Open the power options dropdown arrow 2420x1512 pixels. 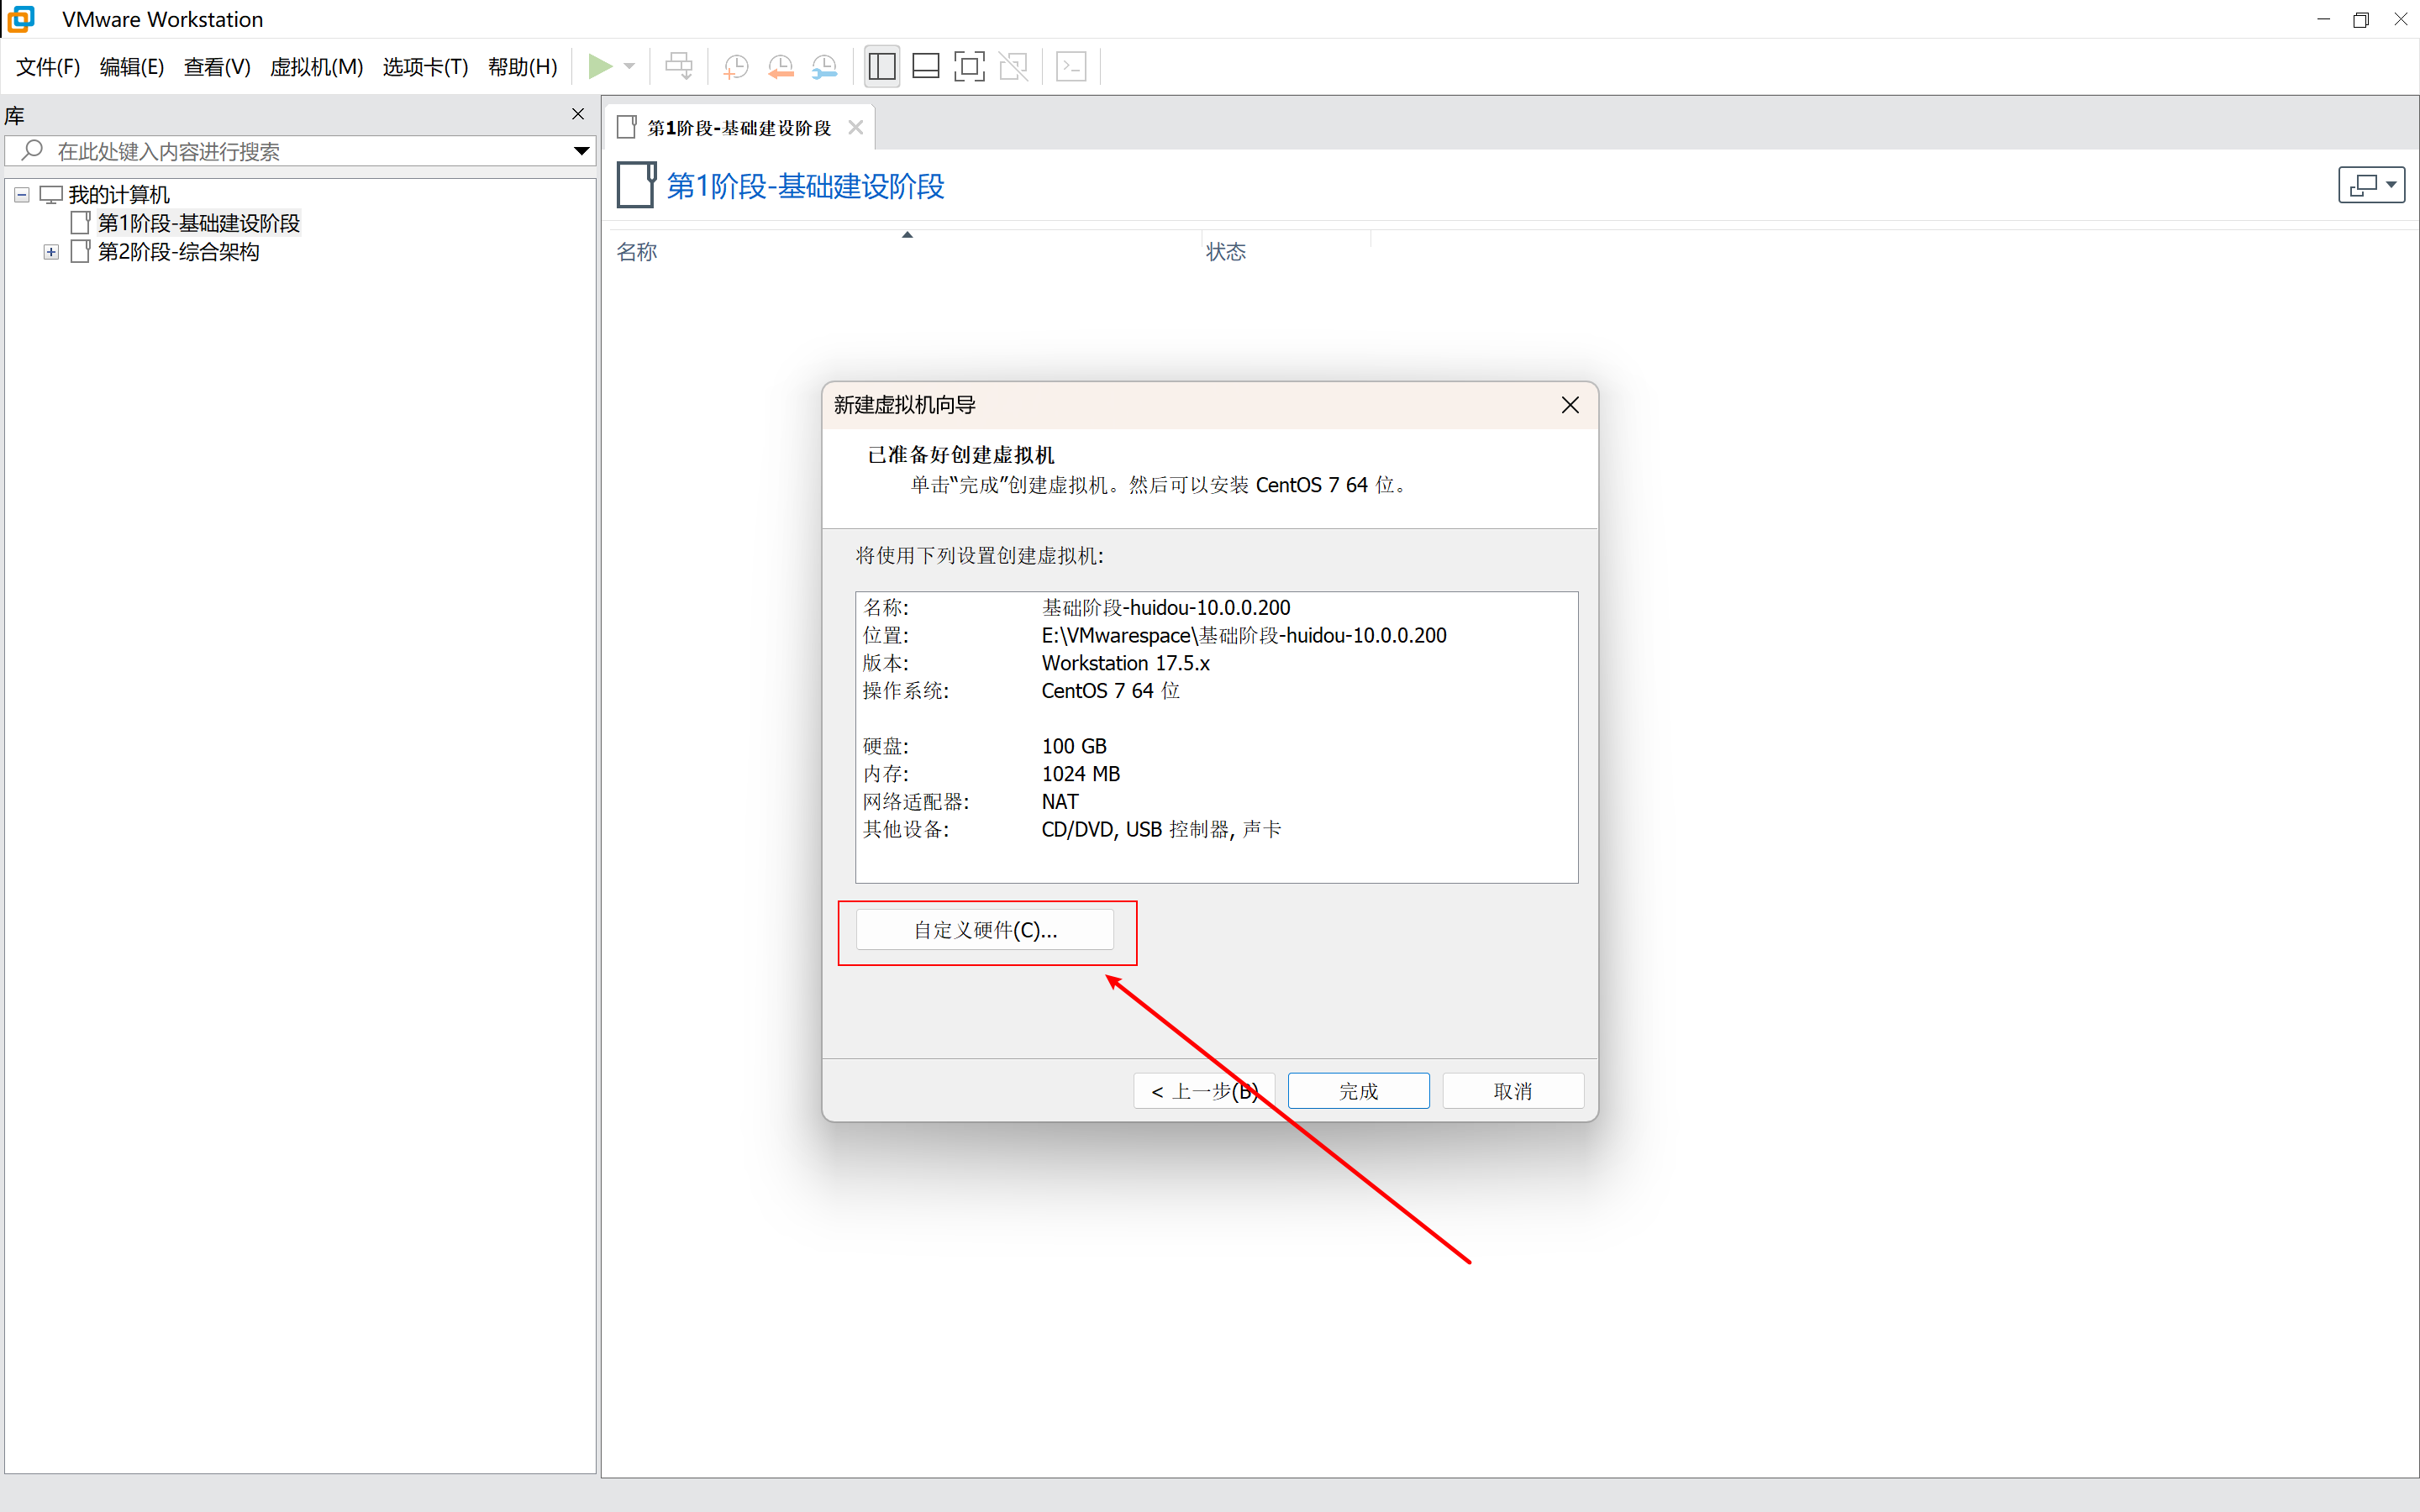click(630, 67)
